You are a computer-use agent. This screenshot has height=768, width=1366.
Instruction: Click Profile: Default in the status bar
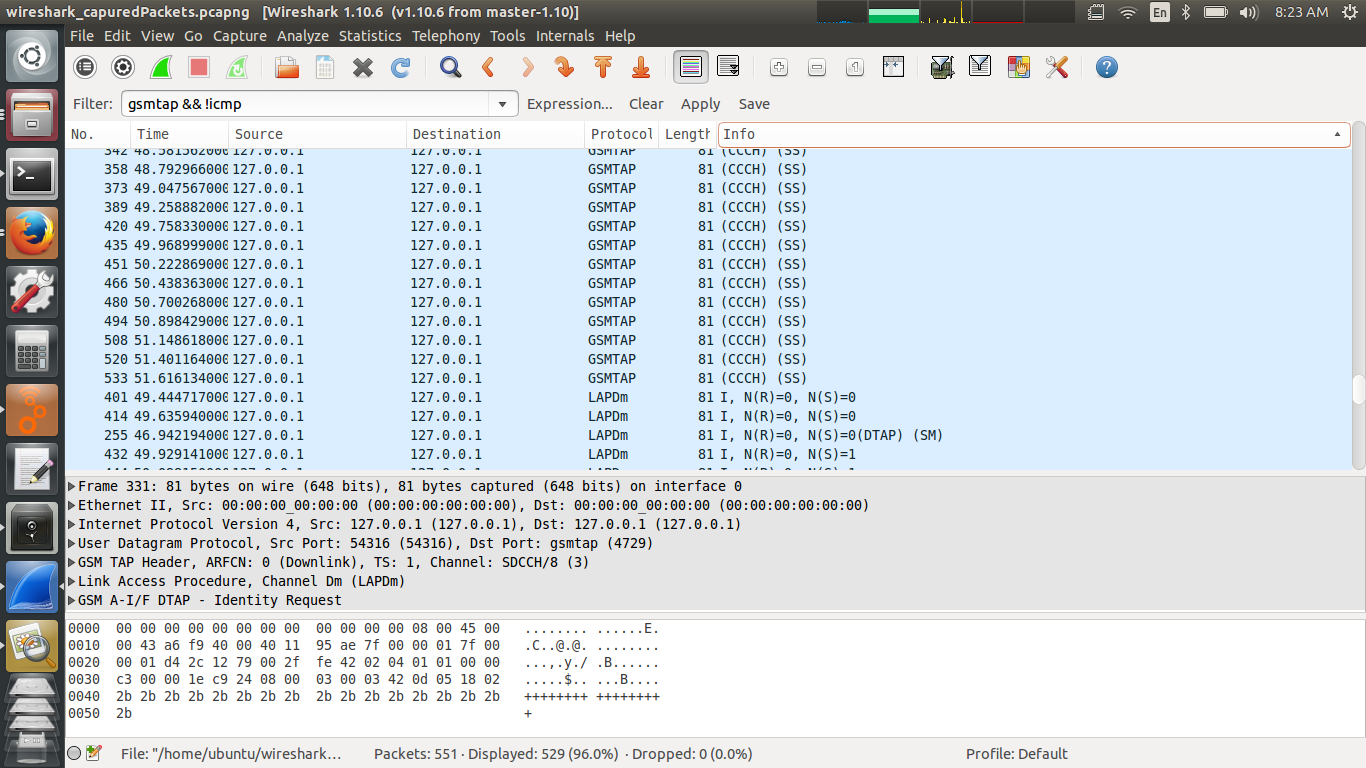(1016, 754)
